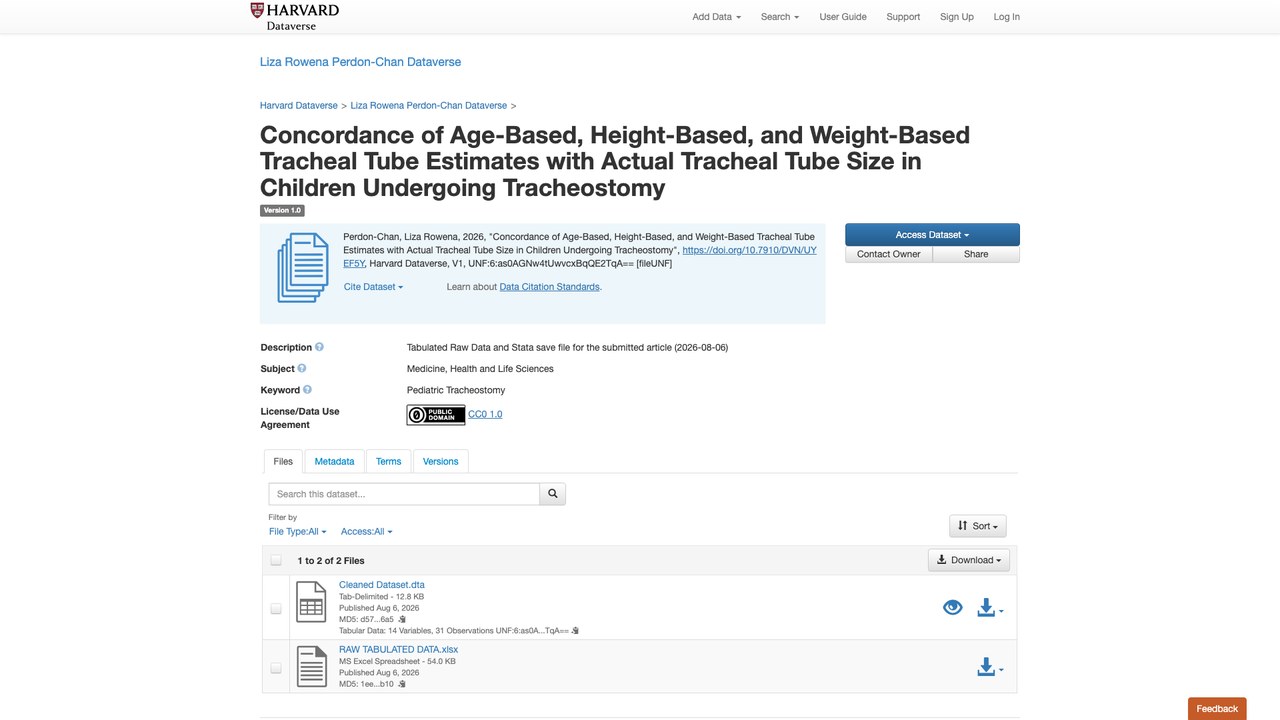Click the search magnifier button
This screenshot has width=1280, height=720.
(552, 493)
